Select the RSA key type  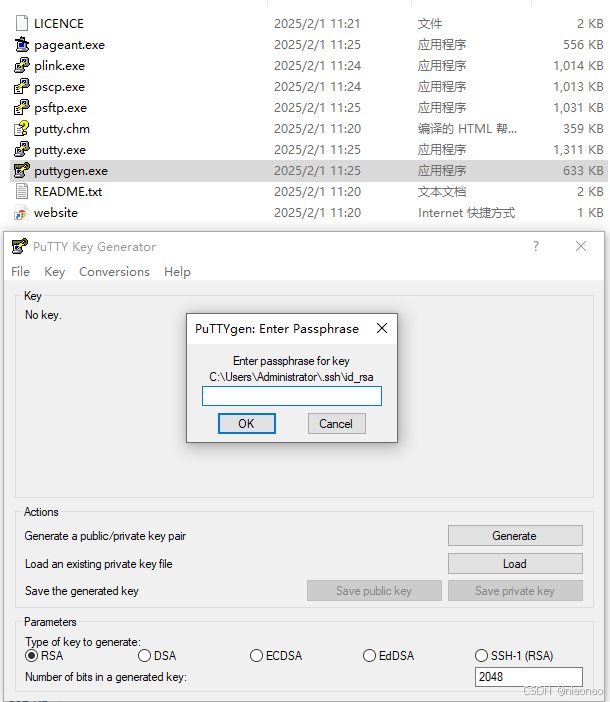32,656
